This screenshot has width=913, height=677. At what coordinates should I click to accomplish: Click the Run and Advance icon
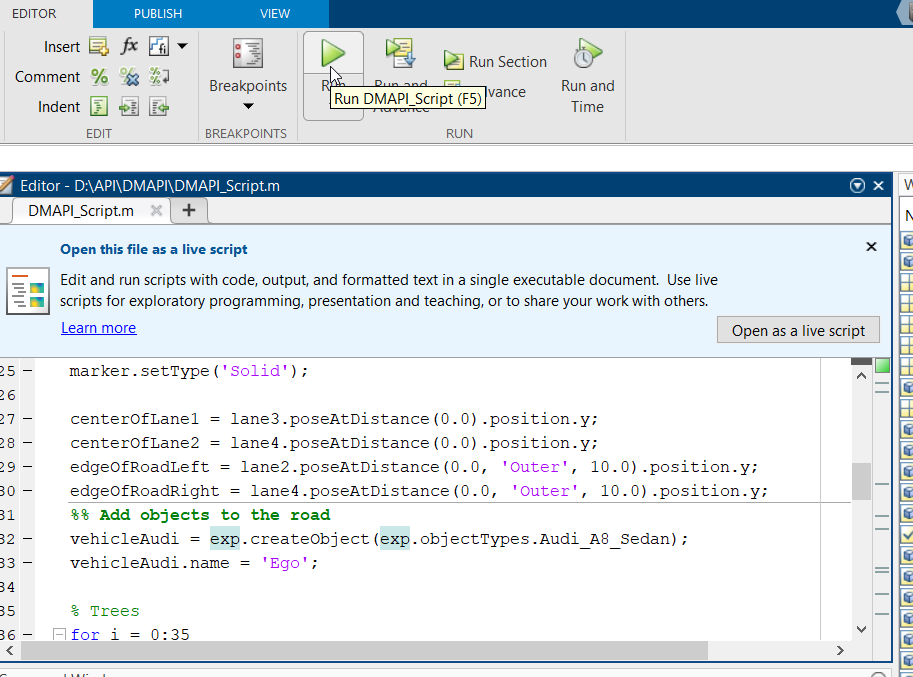(x=399, y=53)
